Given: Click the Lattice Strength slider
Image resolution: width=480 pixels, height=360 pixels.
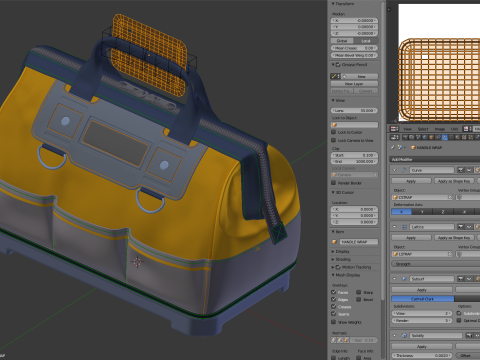Looking at the screenshot, I should (x=436, y=264).
